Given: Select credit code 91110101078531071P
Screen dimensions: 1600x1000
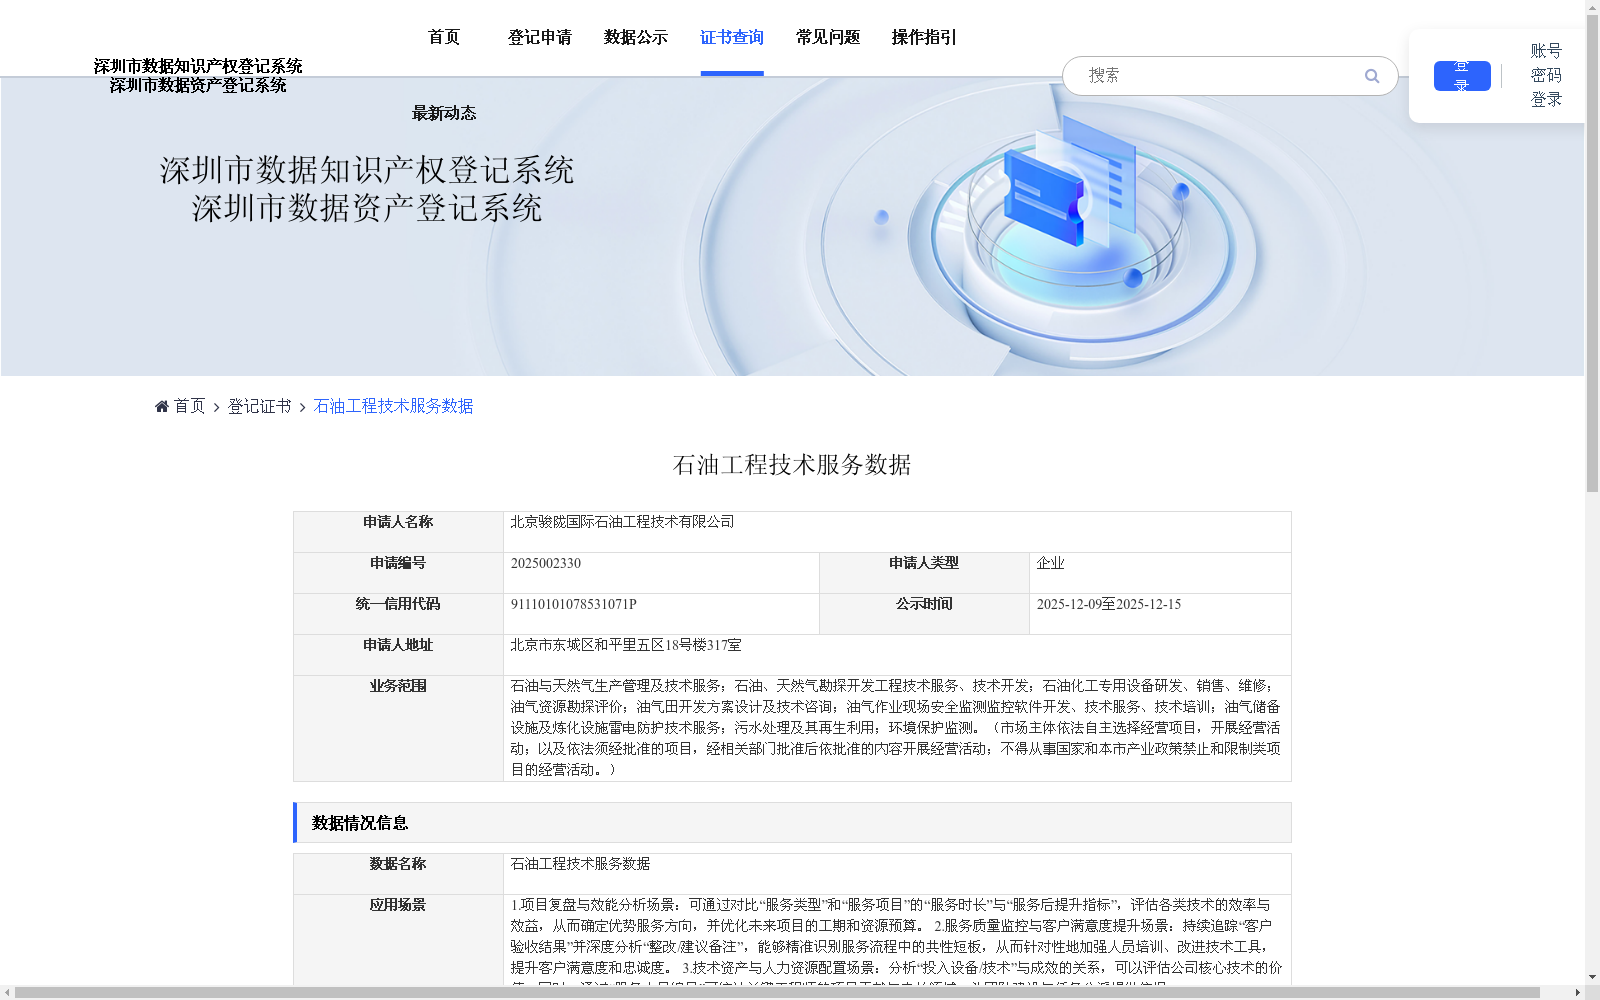Looking at the screenshot, I should click(x=573, y=604).
